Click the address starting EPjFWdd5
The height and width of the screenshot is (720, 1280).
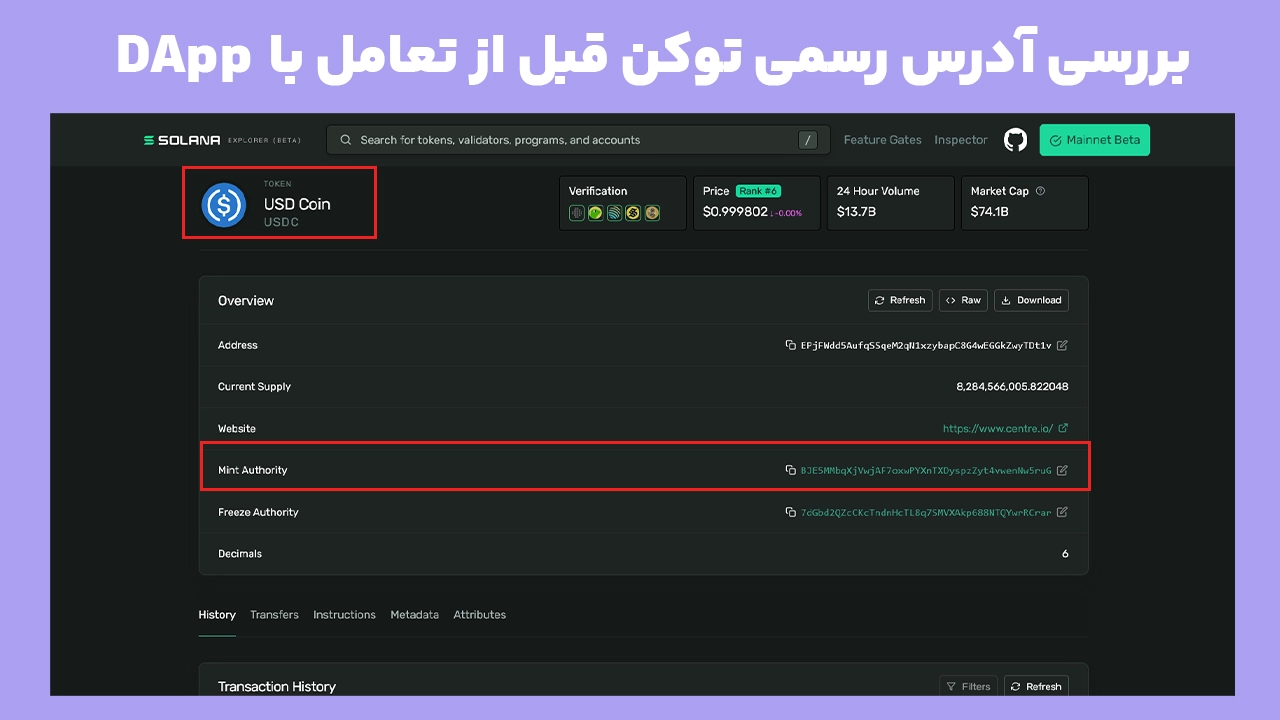[925, 345]
